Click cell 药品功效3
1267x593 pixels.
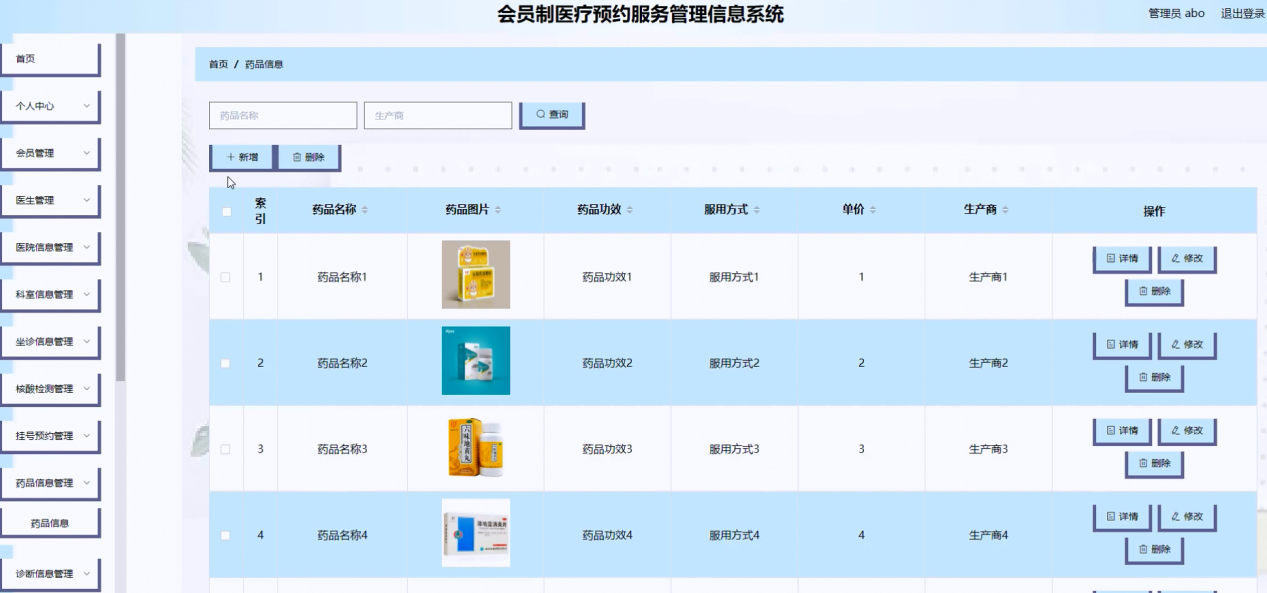coord(607,449)
